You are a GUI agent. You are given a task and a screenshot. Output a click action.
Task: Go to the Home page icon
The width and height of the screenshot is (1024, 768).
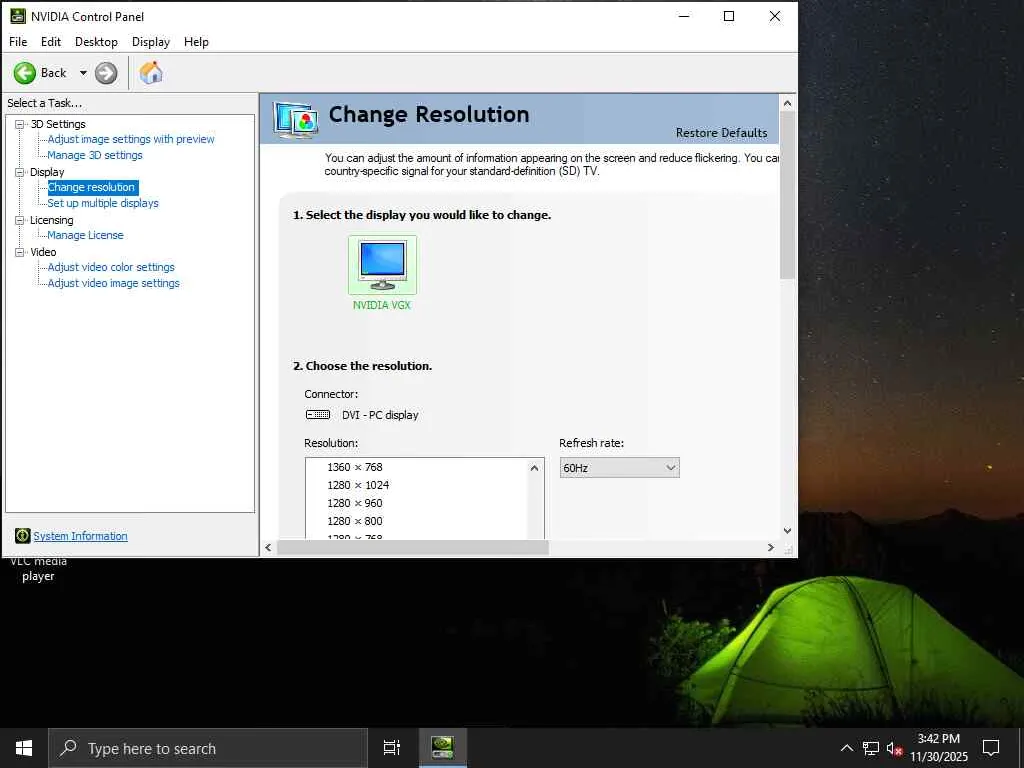tap(151, 72)
